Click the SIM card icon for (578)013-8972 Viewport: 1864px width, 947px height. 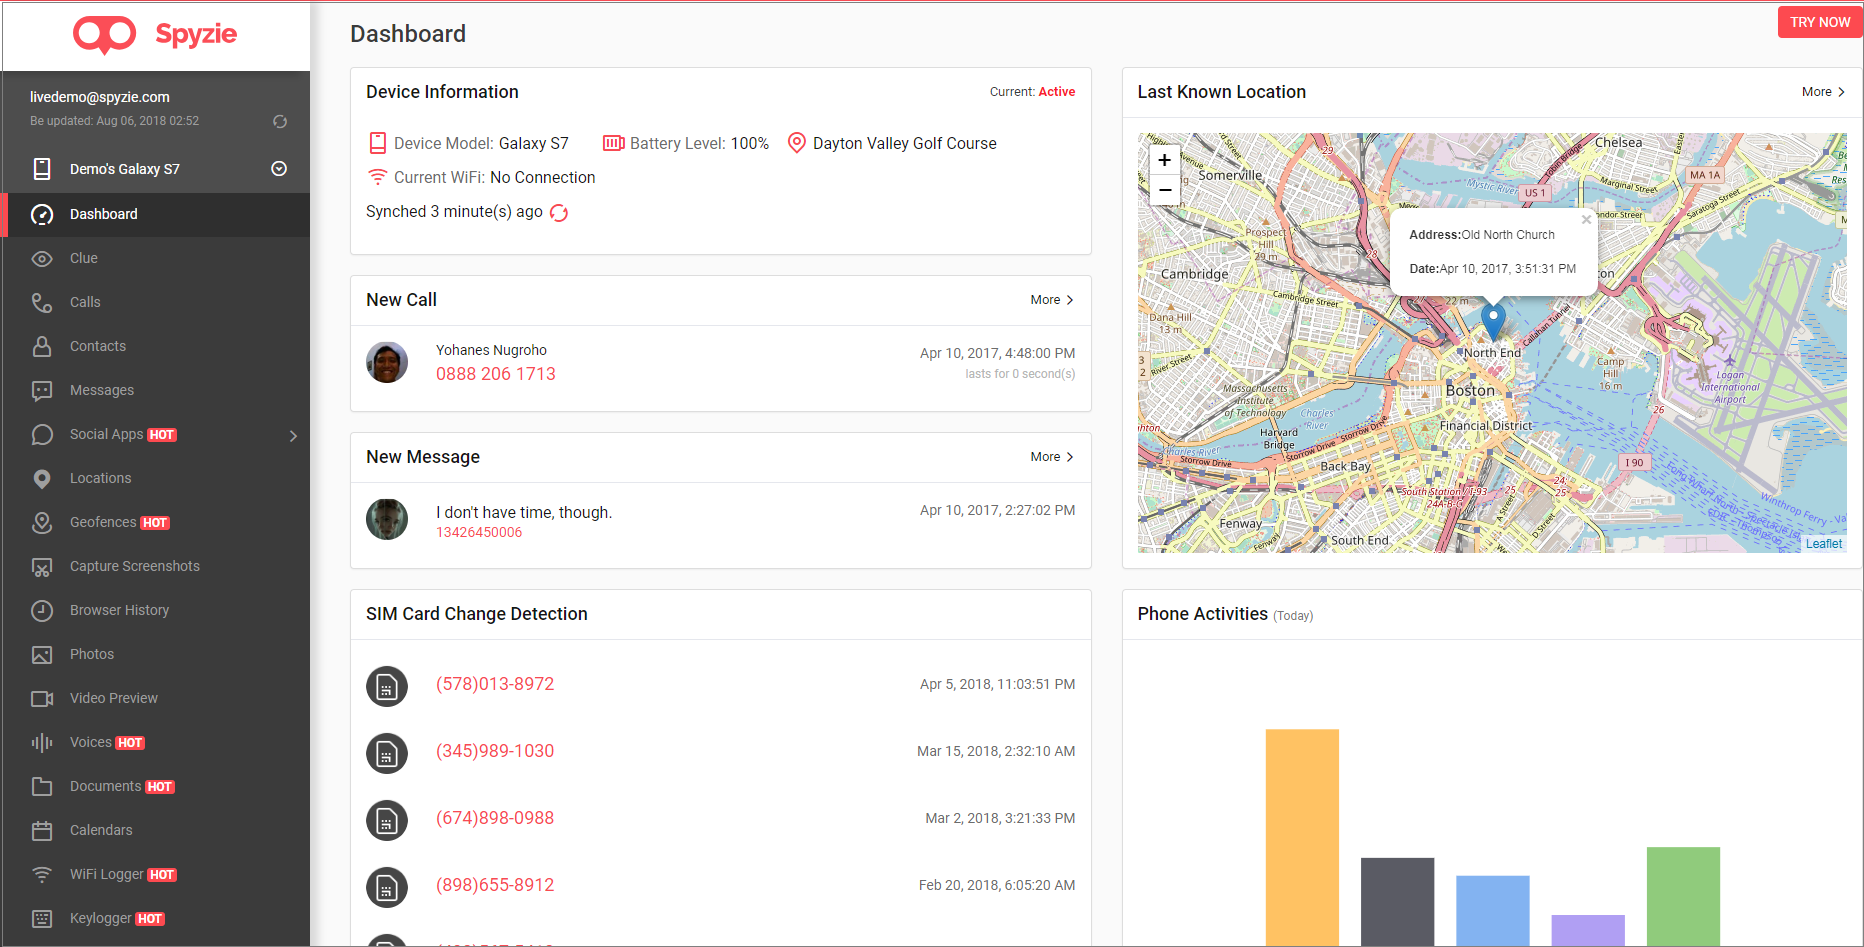[x=387, y=686]
